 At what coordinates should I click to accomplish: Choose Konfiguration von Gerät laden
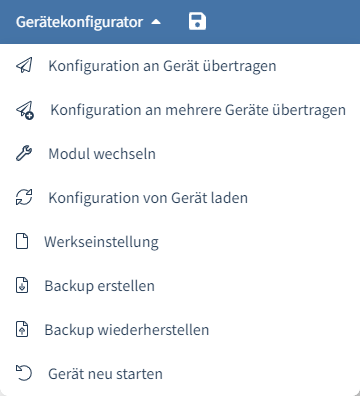pyautogui.click(x=180, y=198)
